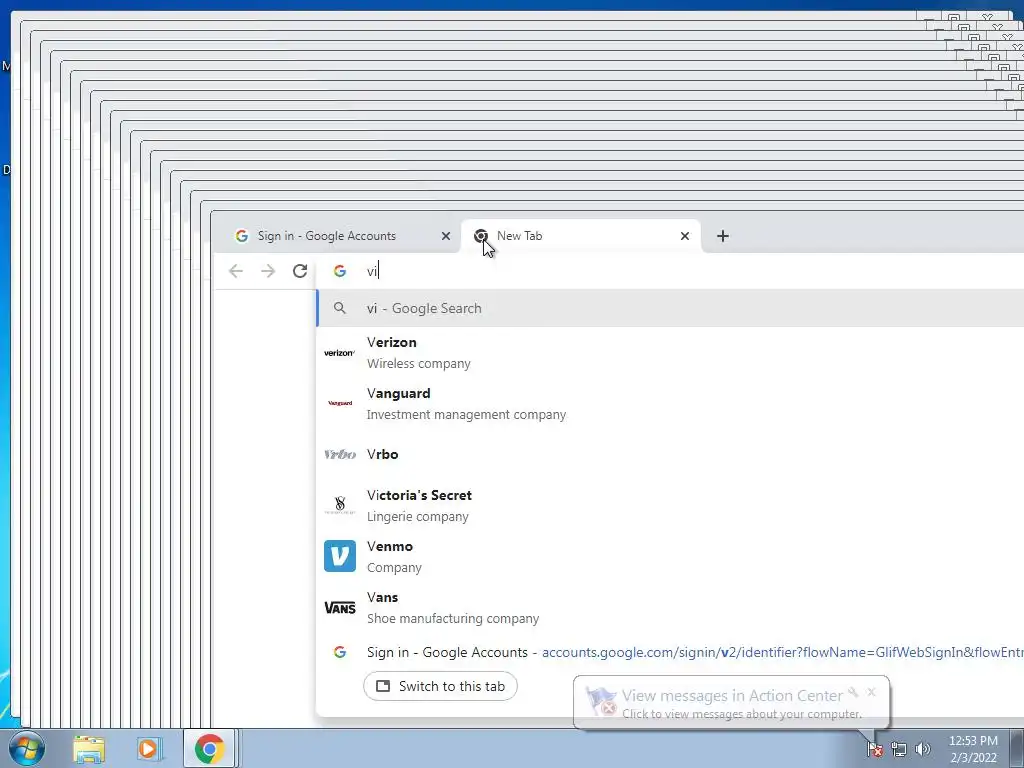1024x768 pixels.
Task: Launch Windows Media Player from the taskbar
Action: [x=149, y=748]
